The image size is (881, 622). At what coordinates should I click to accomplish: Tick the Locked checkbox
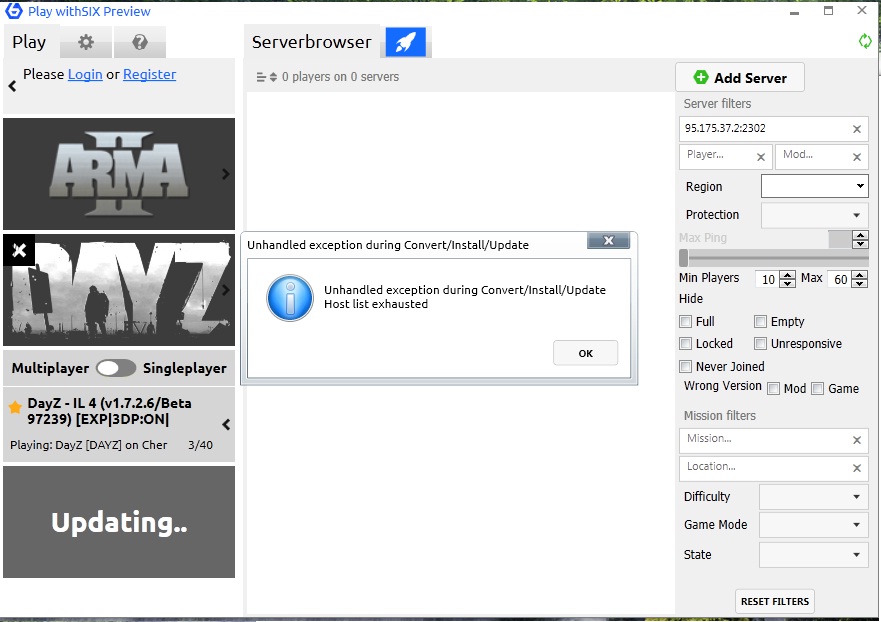[685, 344]
